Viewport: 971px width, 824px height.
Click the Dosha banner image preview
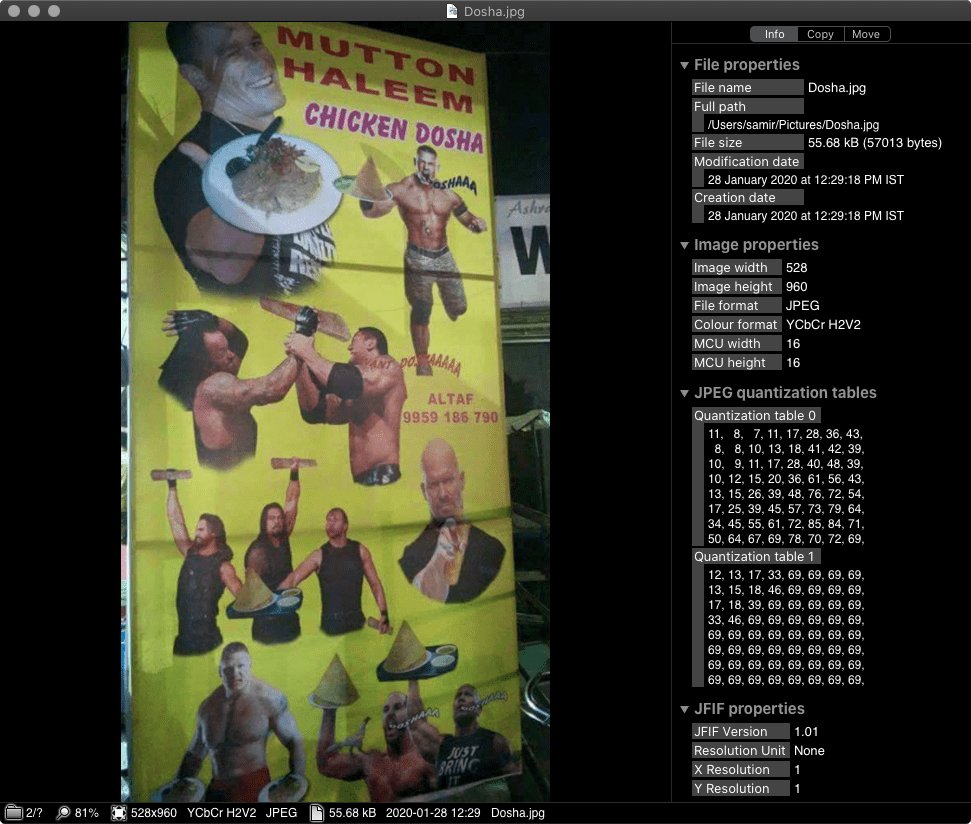(336, 412)
